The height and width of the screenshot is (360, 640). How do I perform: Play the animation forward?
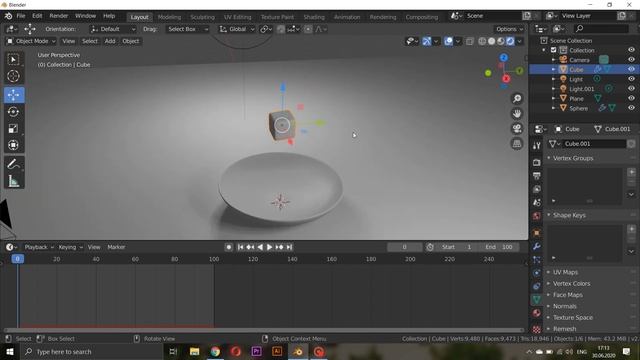[269, 247]
